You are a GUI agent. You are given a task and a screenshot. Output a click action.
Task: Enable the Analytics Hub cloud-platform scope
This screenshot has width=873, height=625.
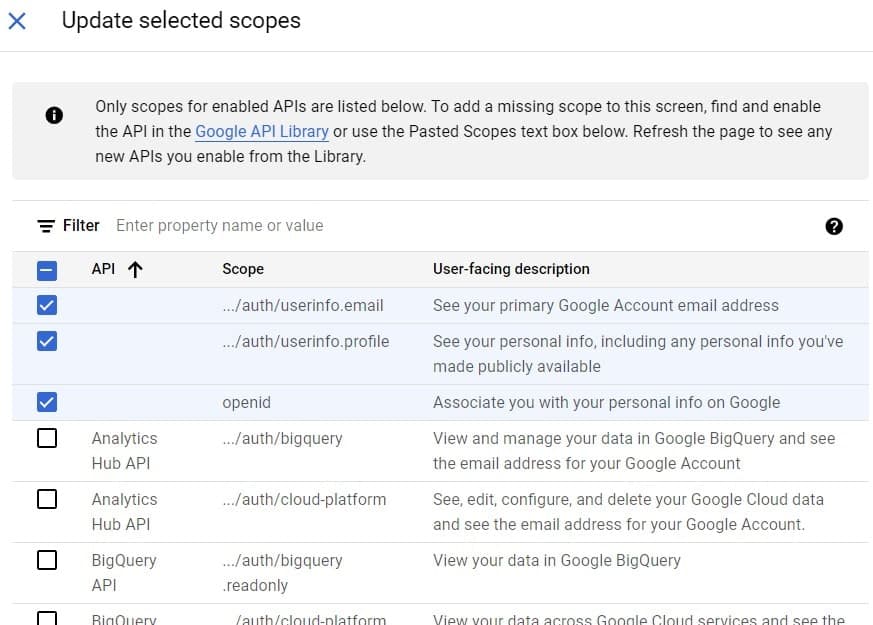[x=46, y=499]
